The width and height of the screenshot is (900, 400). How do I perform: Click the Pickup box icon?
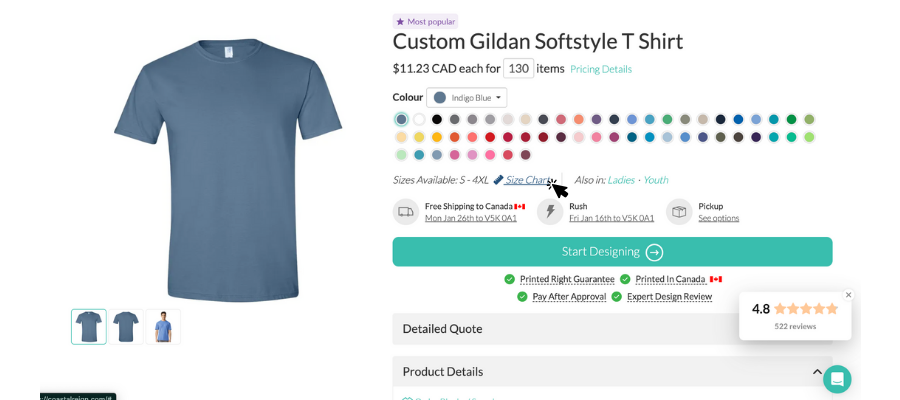click(x=679, y=212)
